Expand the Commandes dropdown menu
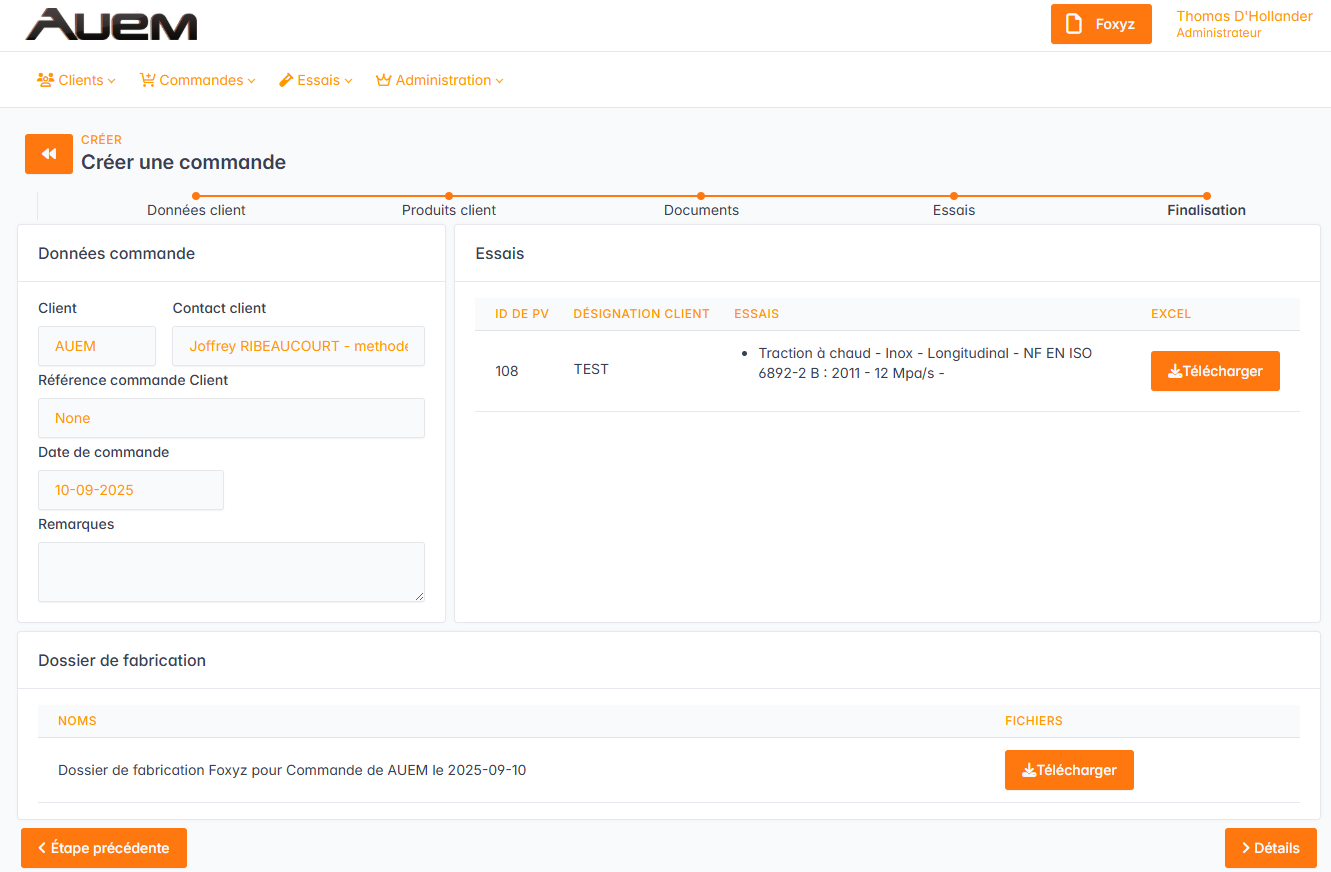1331x872 pixels. pos(207,80)
